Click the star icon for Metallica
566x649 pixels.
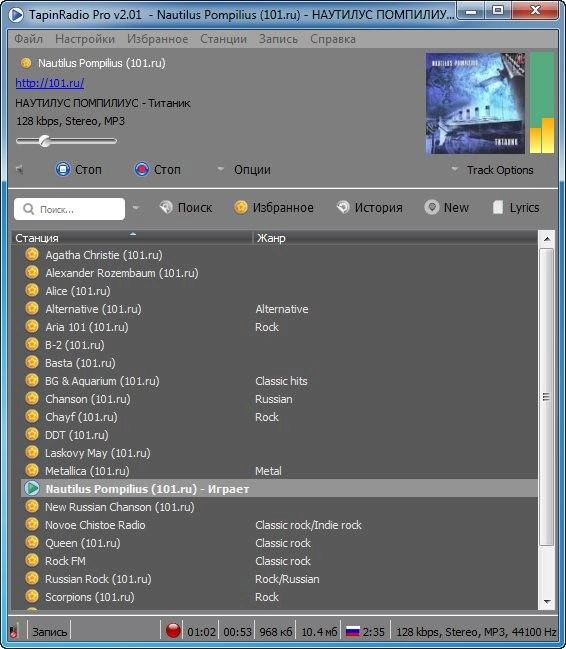click(32, 470)
